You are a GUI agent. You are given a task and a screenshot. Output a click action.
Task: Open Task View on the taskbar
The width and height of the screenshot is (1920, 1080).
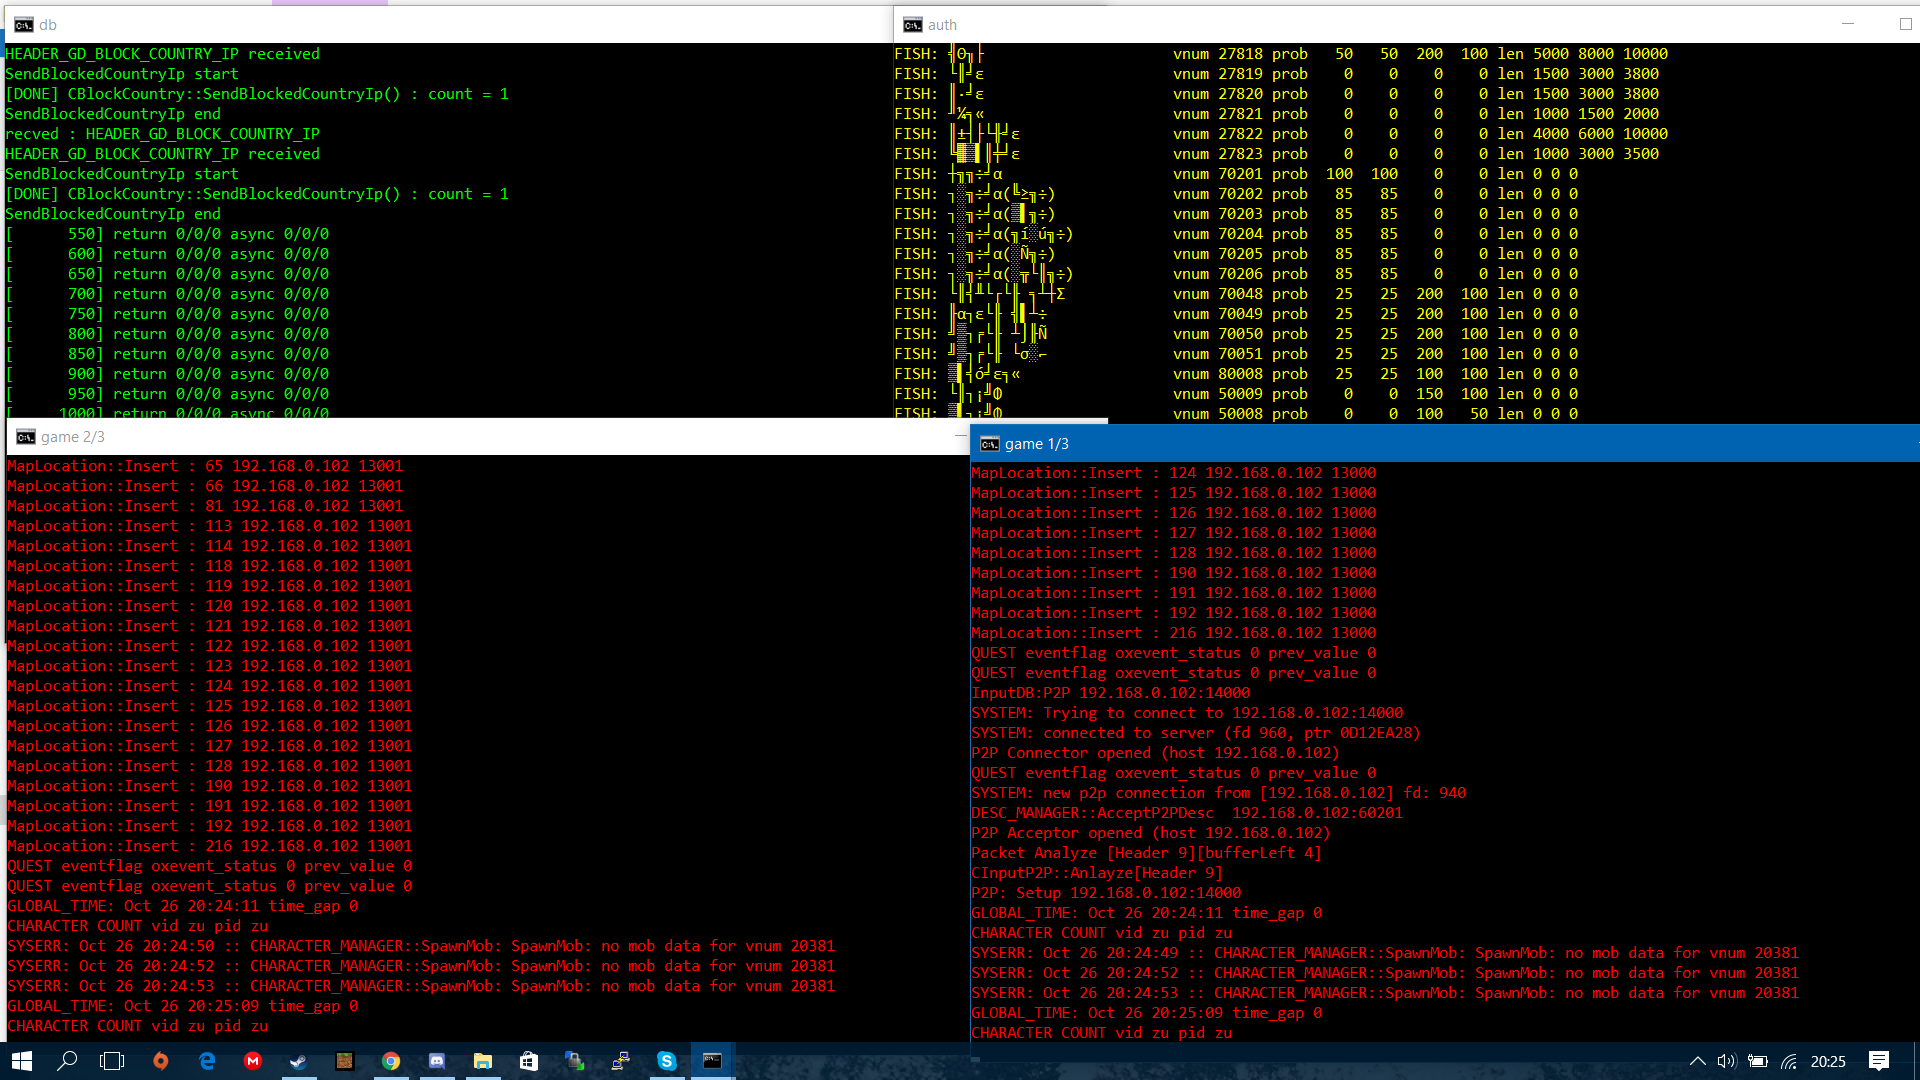tap(112, 1061)
